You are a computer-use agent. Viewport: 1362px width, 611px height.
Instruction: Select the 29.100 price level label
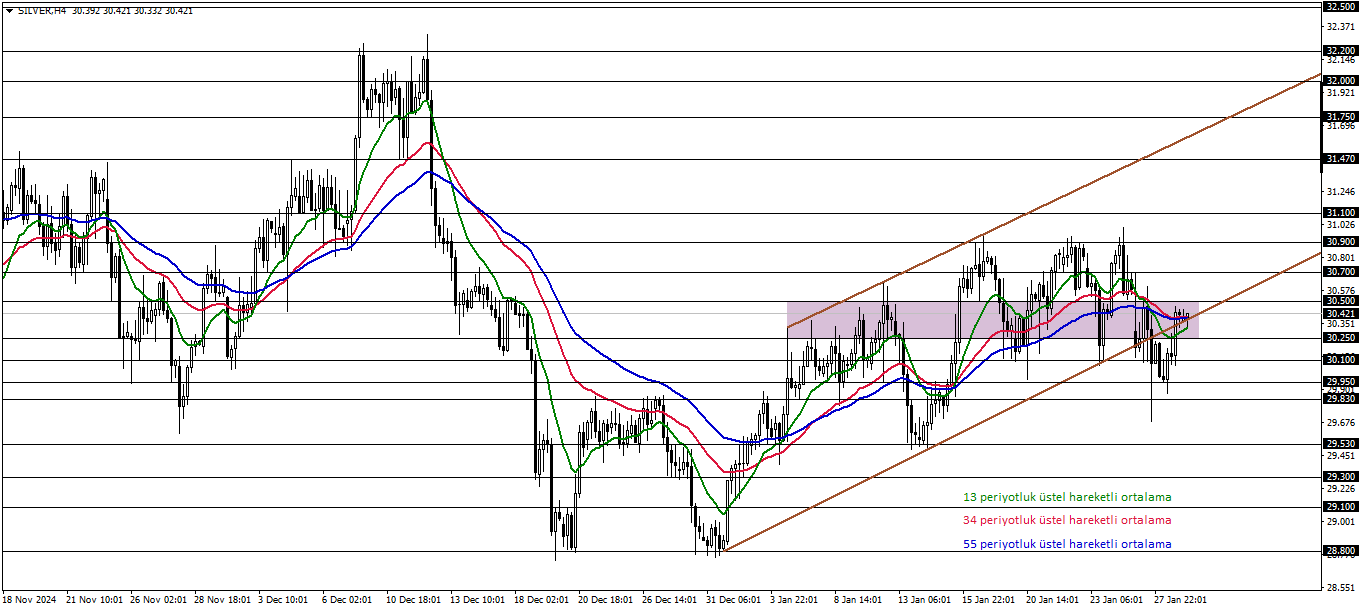pos(1340,507)
